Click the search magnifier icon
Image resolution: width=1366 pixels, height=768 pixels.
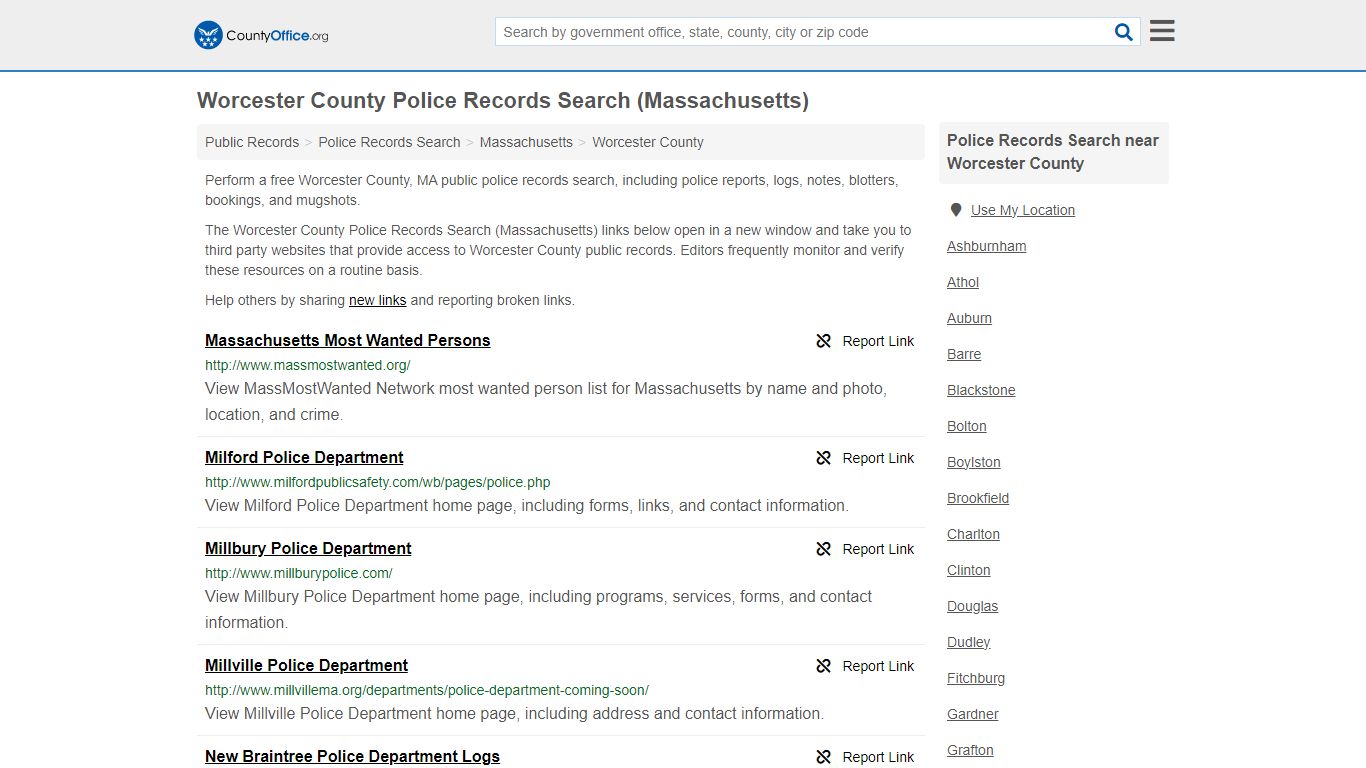1124,32
